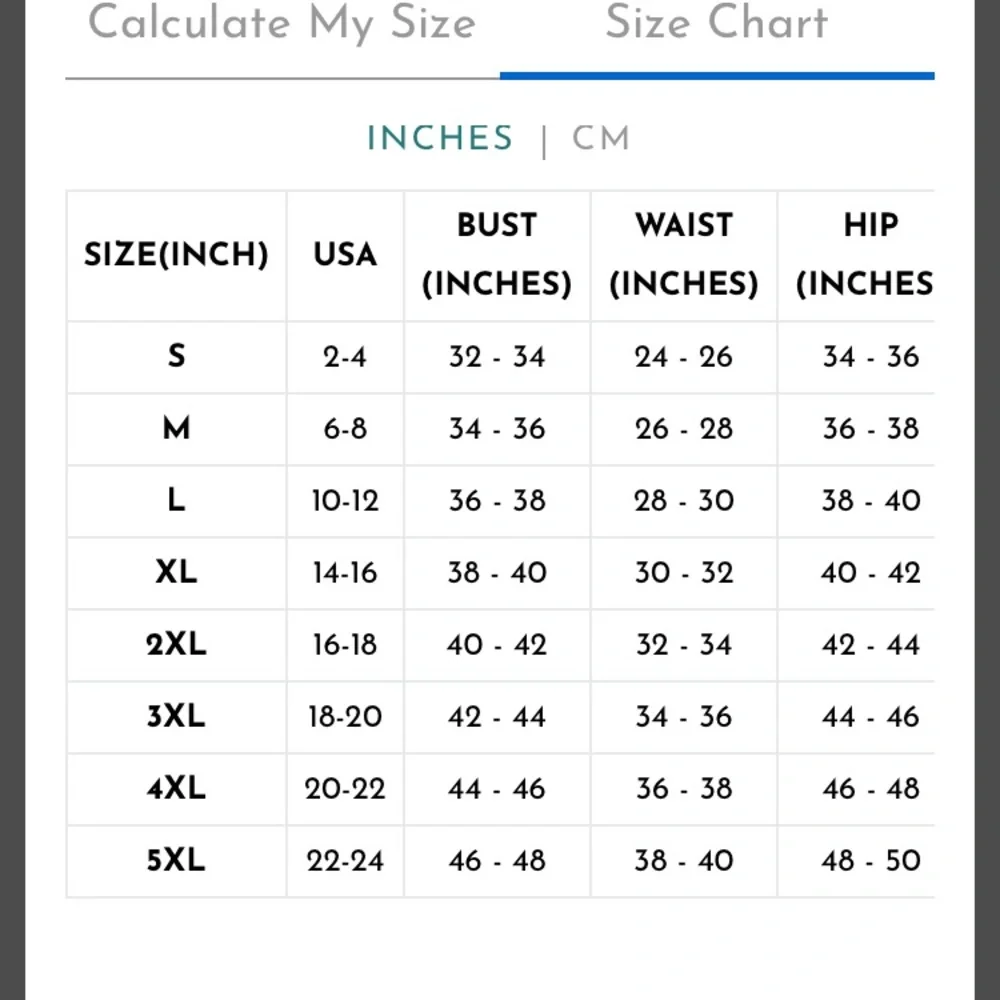
Task: Switch measurements to CM units
Action: tap(600, 137)
